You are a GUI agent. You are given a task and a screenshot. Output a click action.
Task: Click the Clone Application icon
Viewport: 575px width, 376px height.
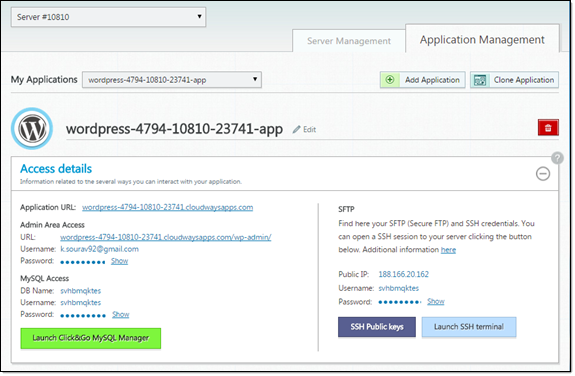(x=480, y=80)
